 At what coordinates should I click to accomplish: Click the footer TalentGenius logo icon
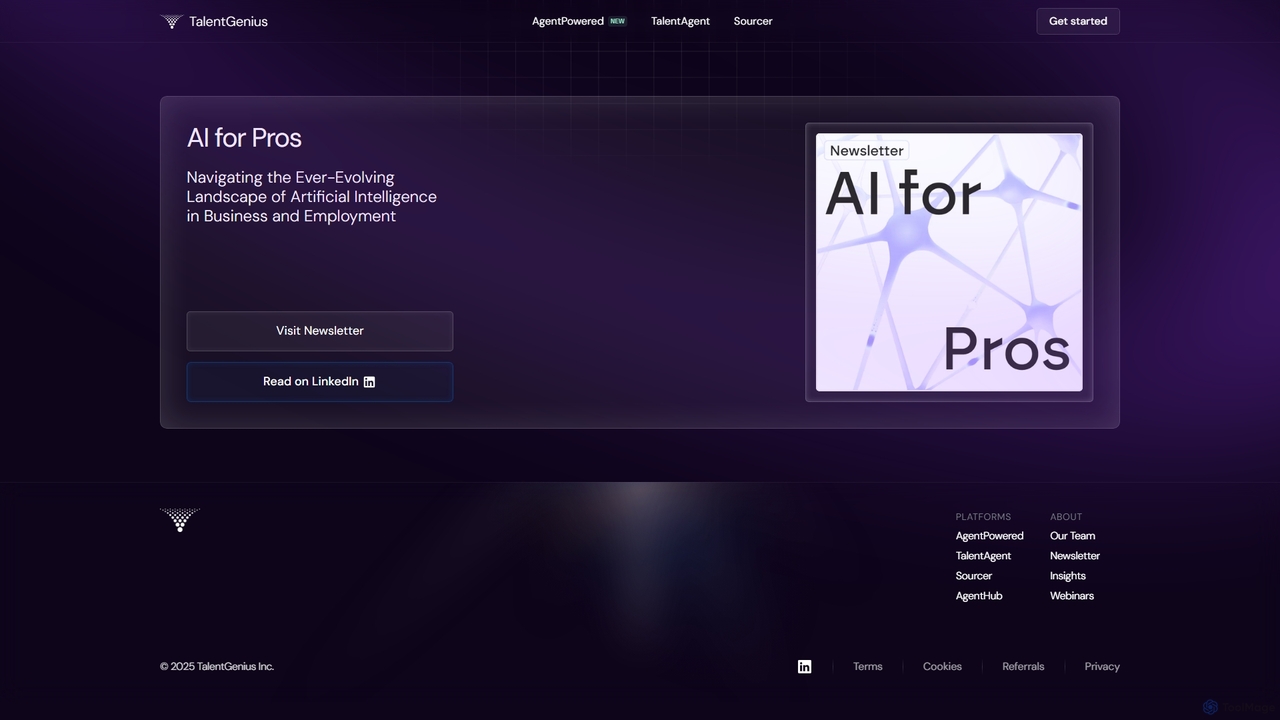(x=180, y=520)
